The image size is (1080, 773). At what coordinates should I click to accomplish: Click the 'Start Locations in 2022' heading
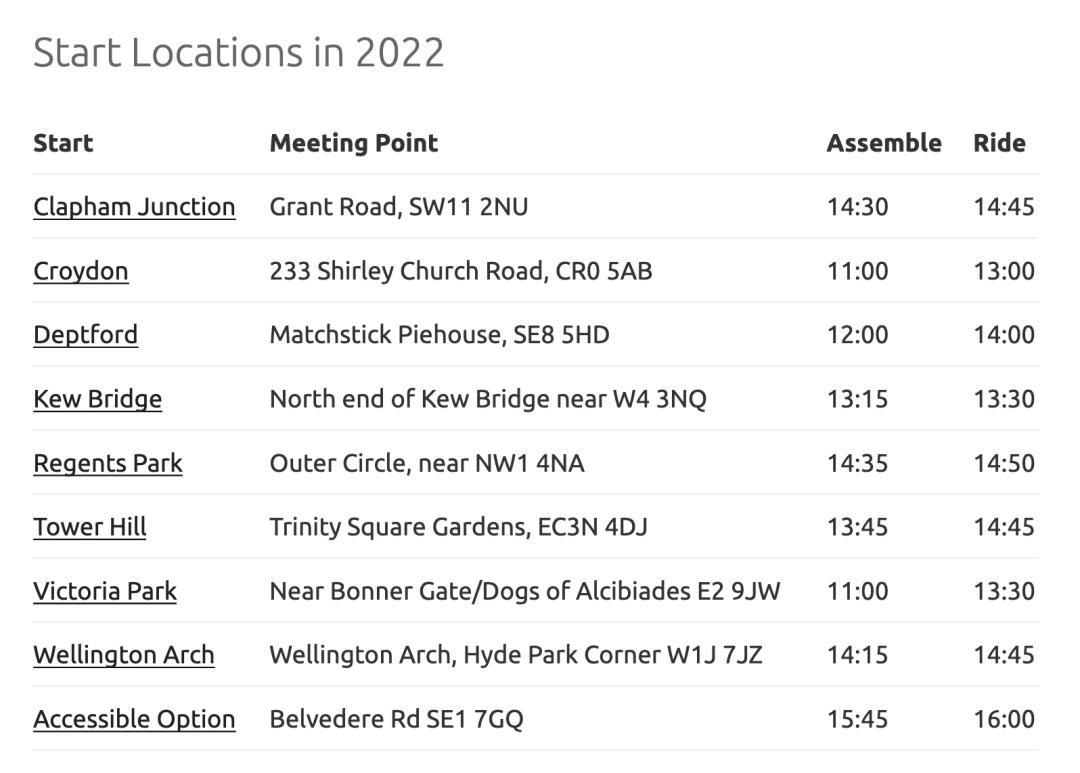tap(238, 52)
